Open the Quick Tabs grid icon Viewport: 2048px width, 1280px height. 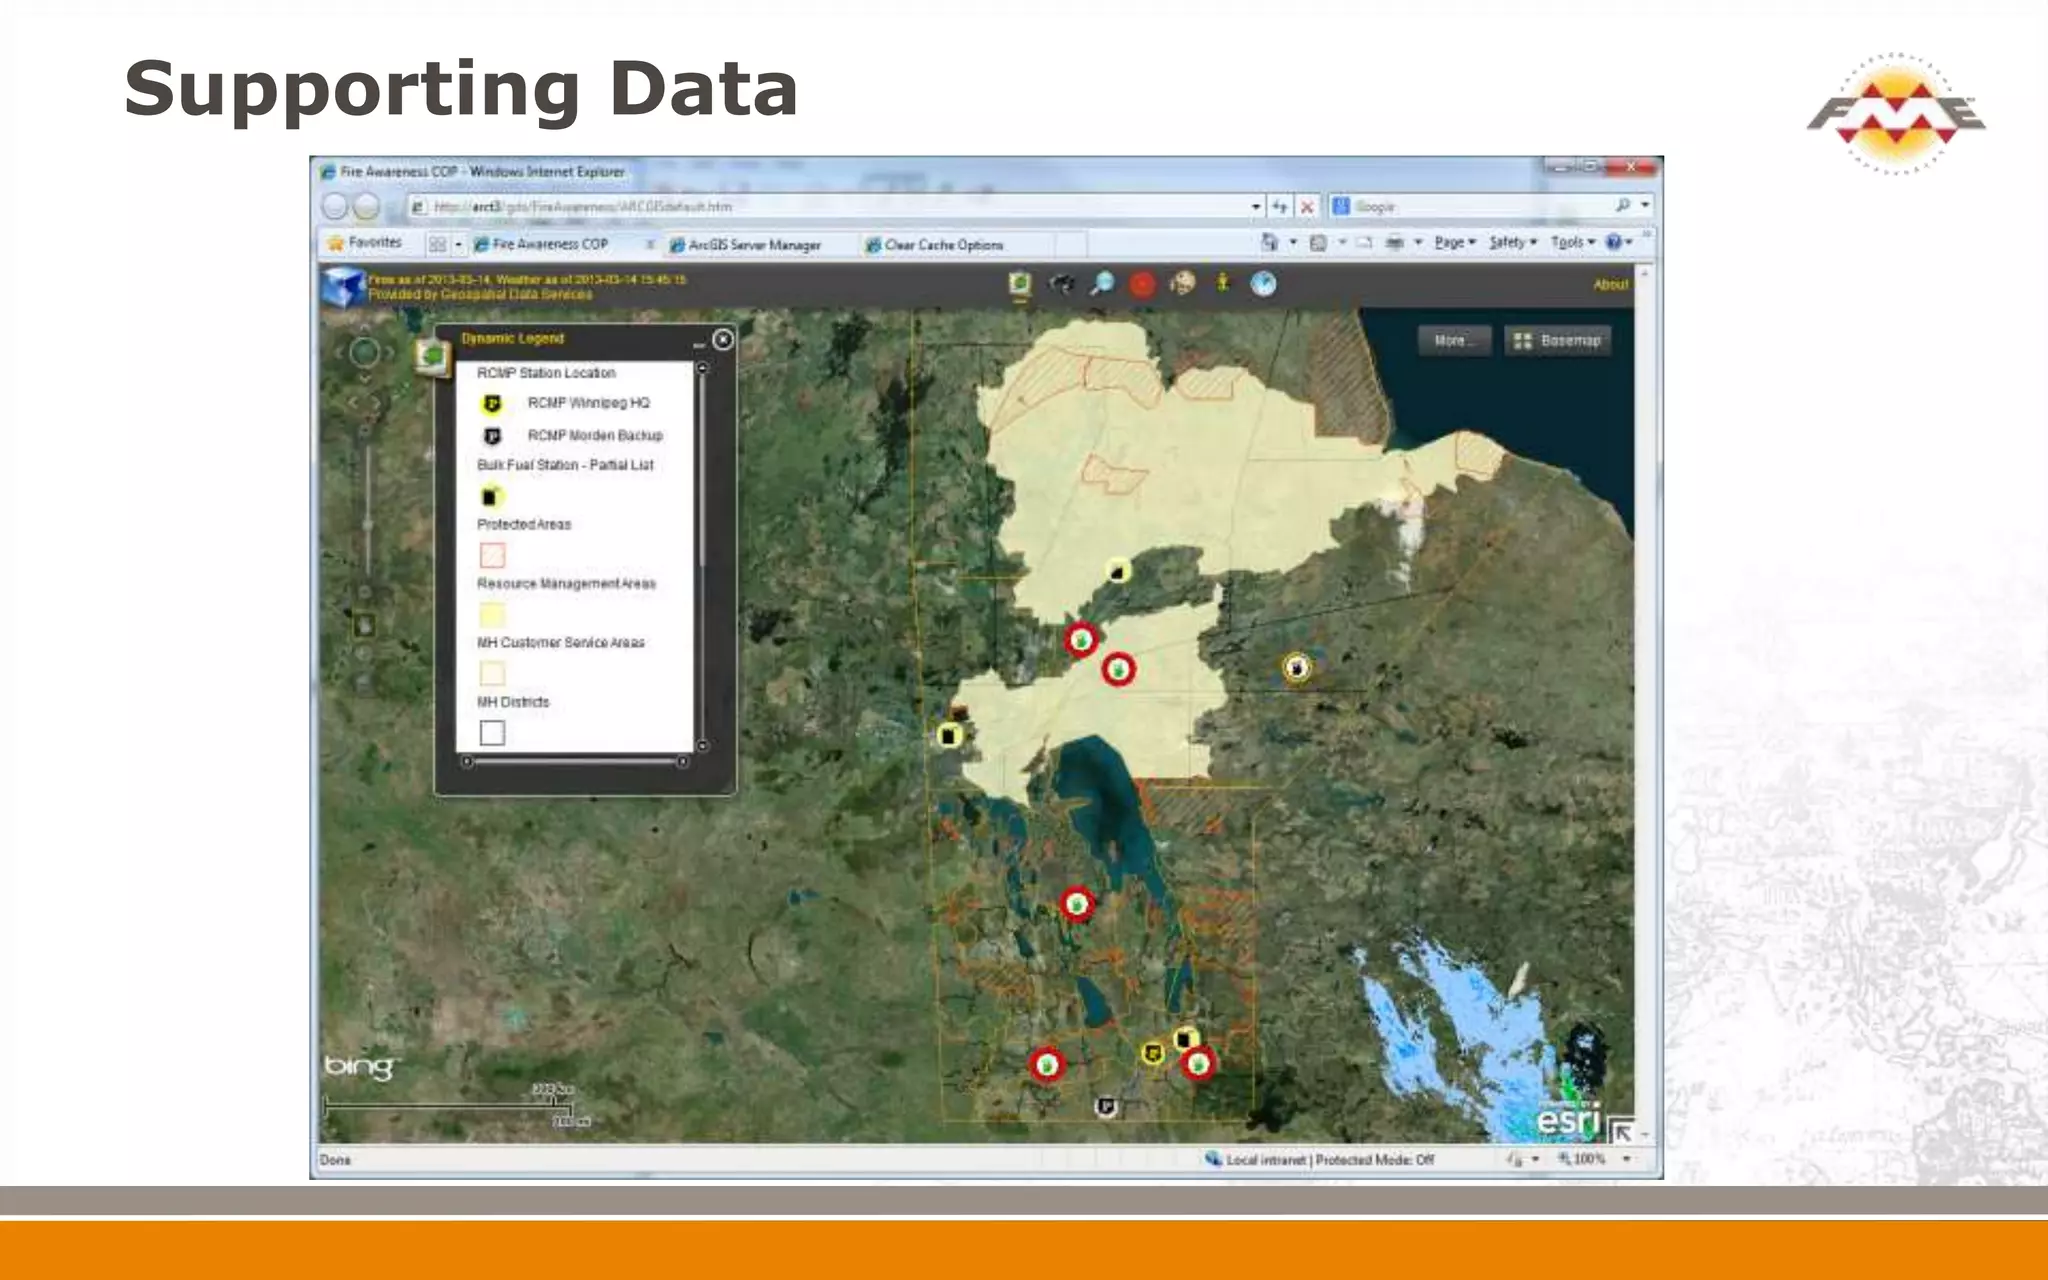pyautogui.click(x=437, y=244)
